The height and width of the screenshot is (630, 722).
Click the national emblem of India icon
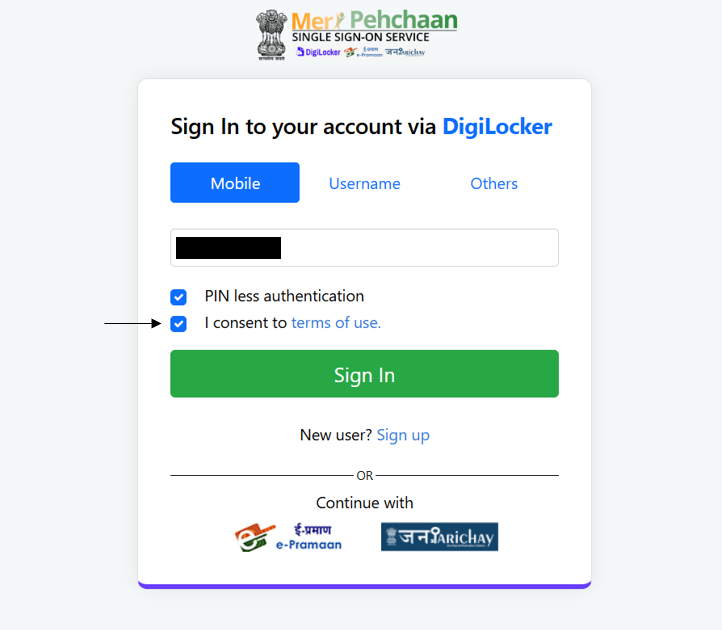coord(272,35)
